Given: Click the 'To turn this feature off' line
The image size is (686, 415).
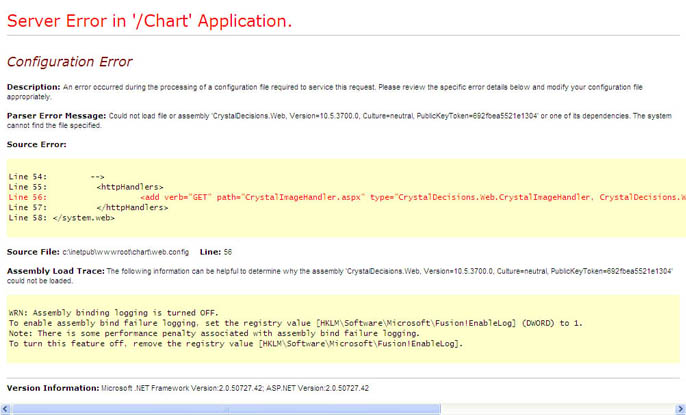Looking at the screenshot, I should tap(236, 343).
